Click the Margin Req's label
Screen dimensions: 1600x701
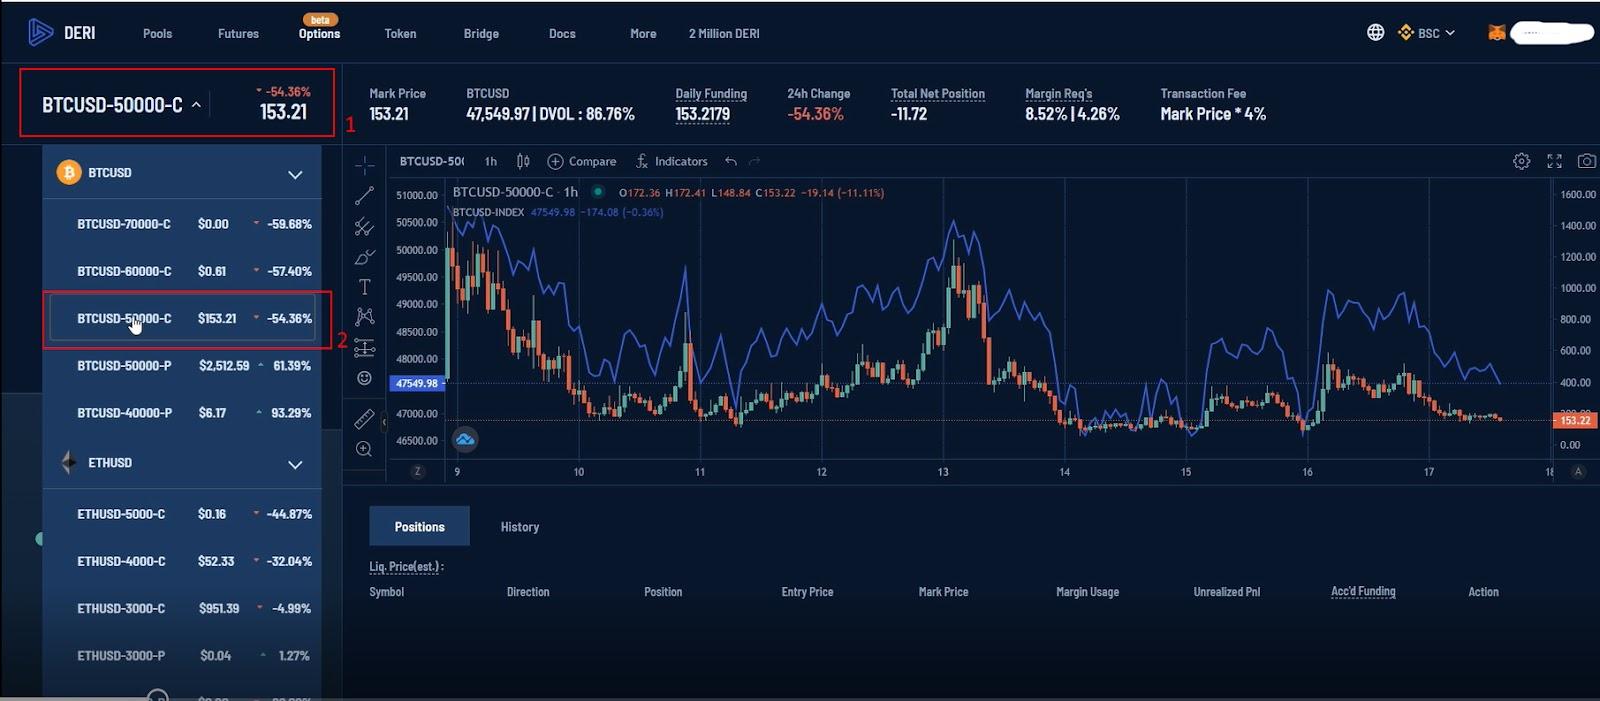(x=1058, y=93)
